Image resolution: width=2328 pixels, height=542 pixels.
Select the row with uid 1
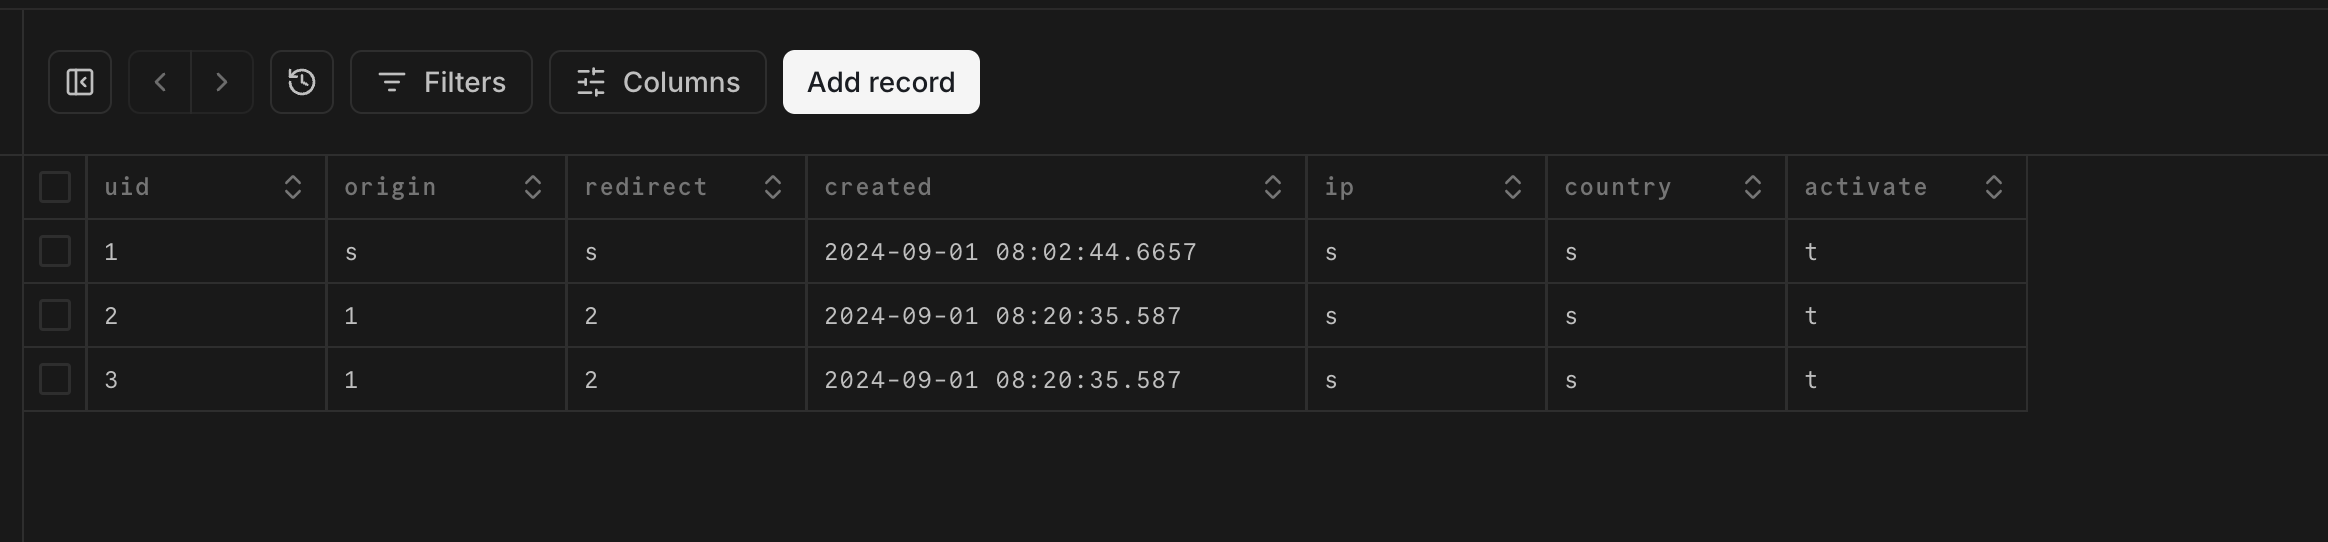click(x=55, y=251)
